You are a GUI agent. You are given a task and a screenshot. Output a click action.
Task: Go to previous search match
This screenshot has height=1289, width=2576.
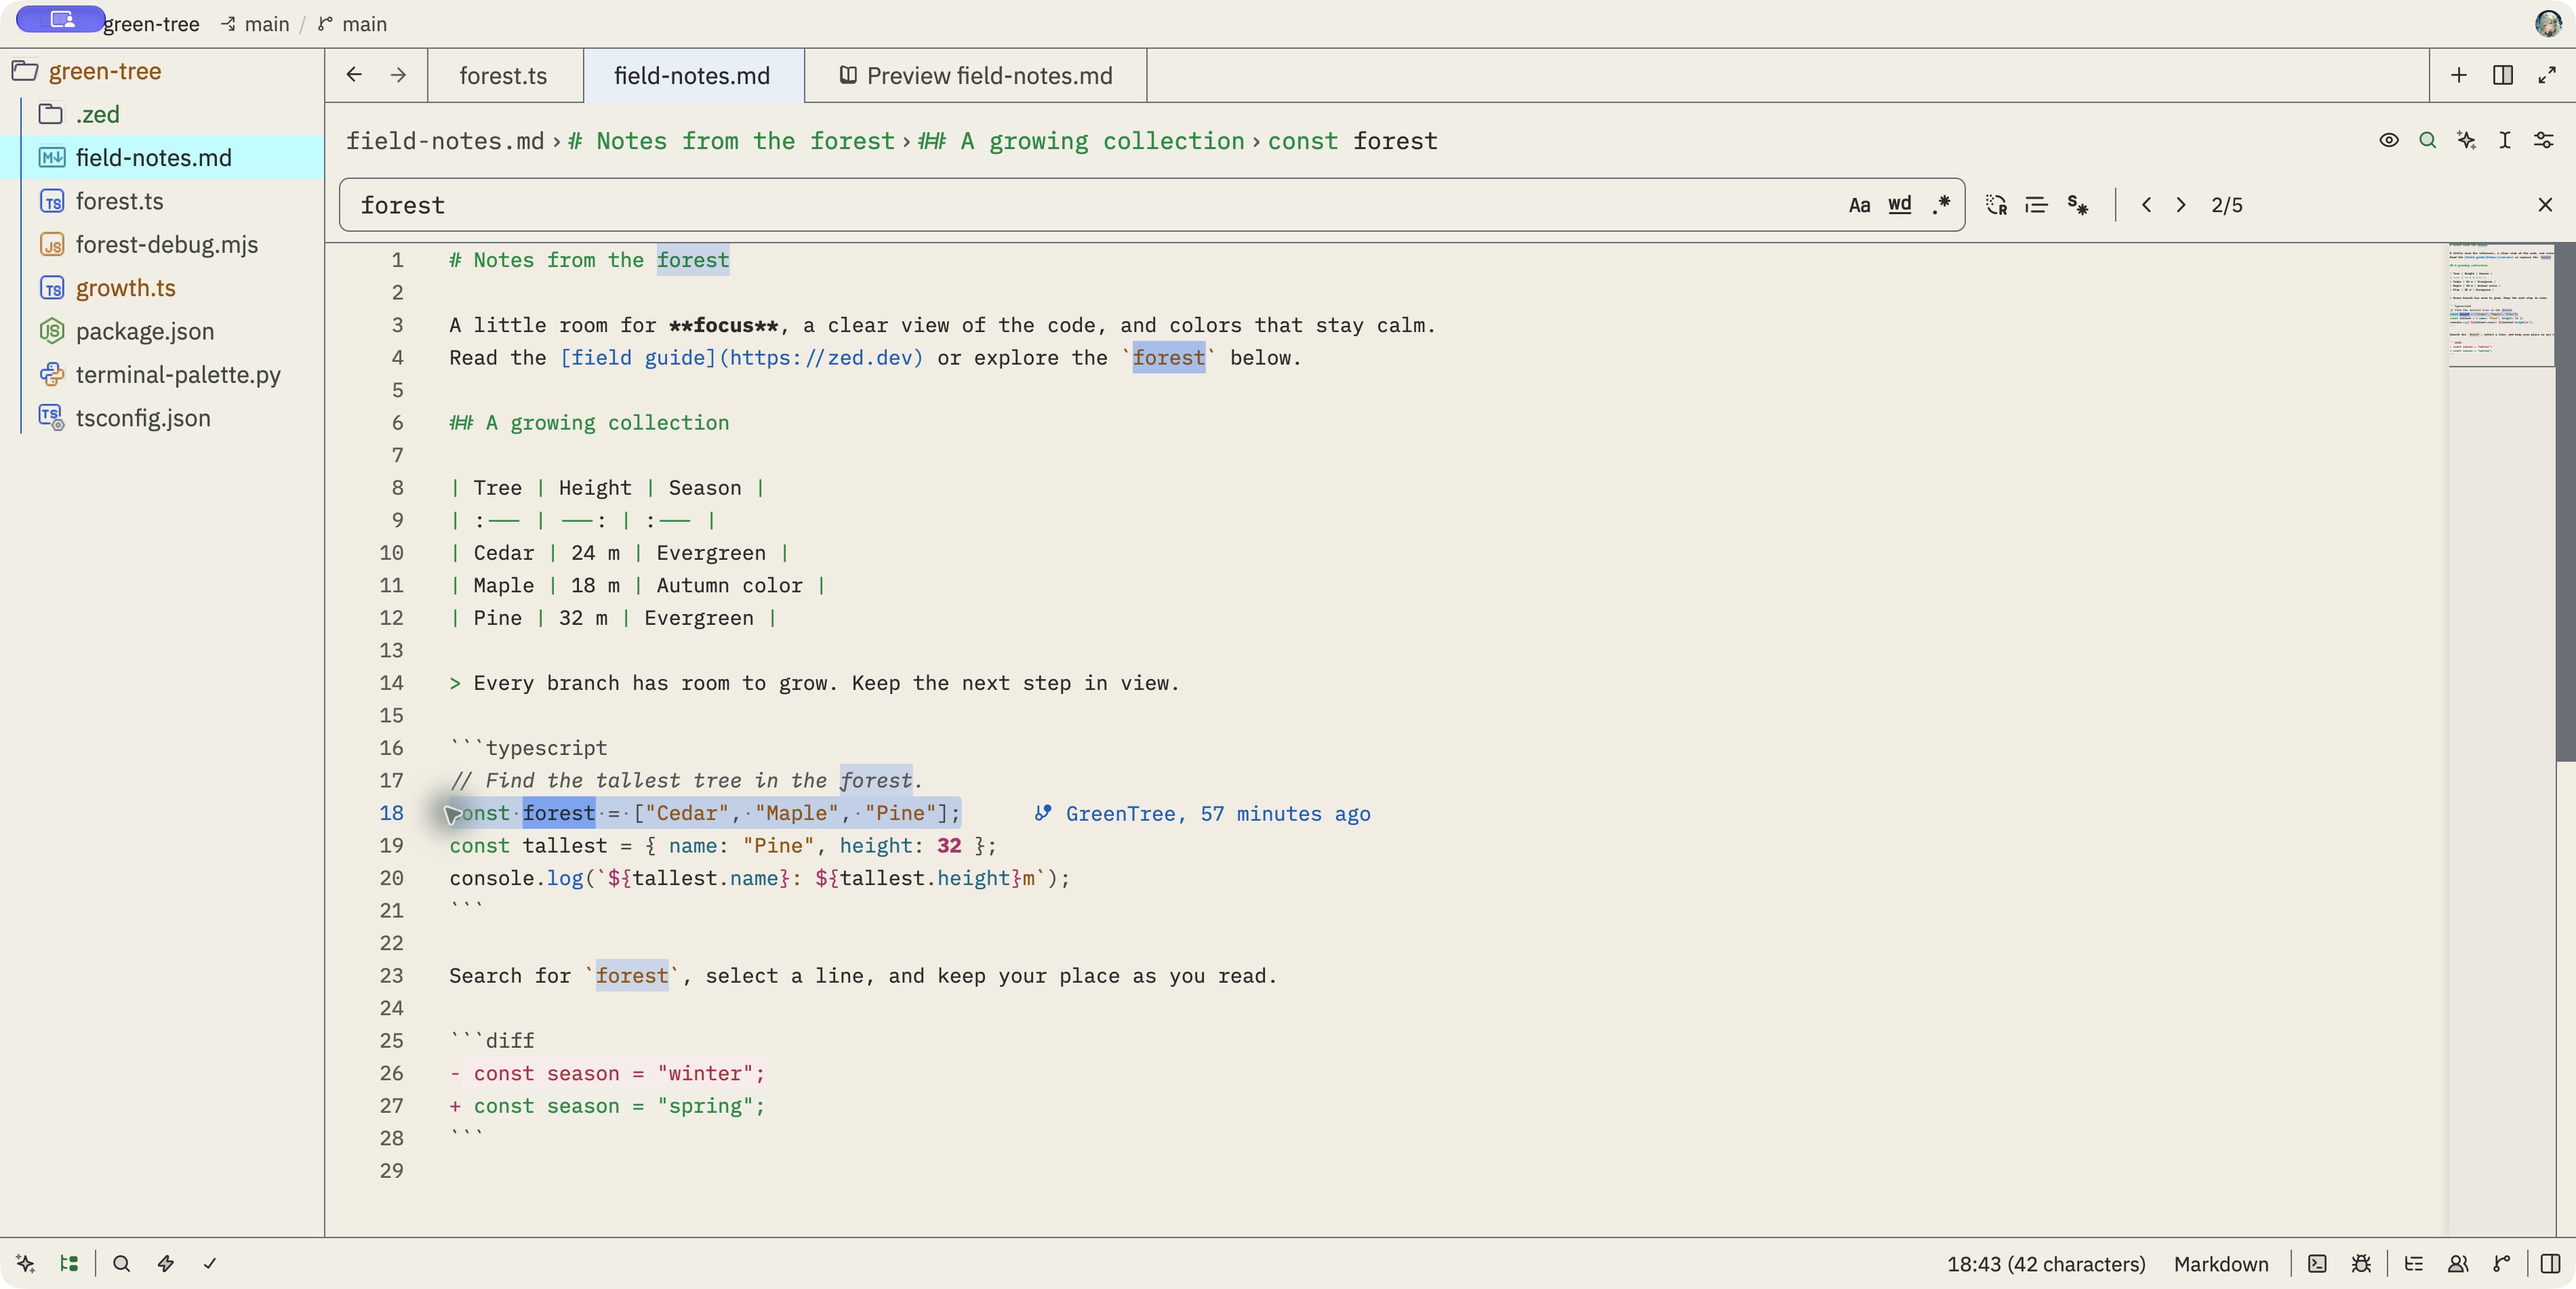(x=2146, y=205)
